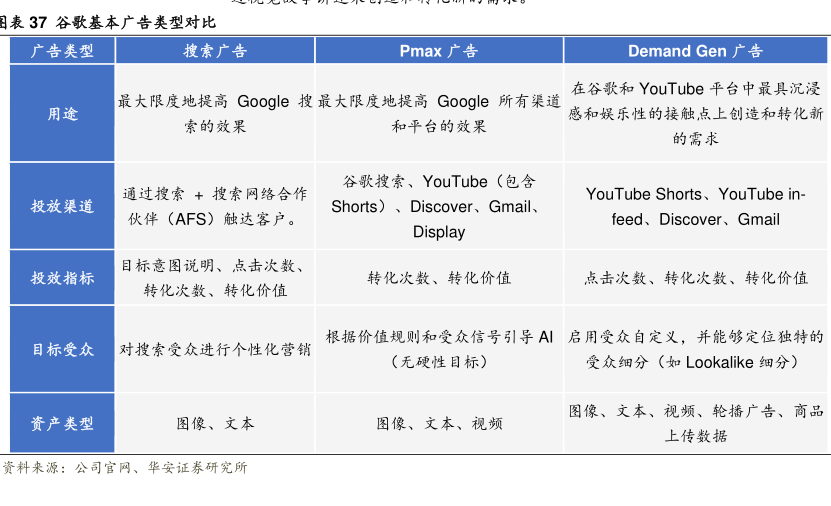
Task: Click source note '资料来源：公司官网、华安证券研究所'
Action: point(125,467)
